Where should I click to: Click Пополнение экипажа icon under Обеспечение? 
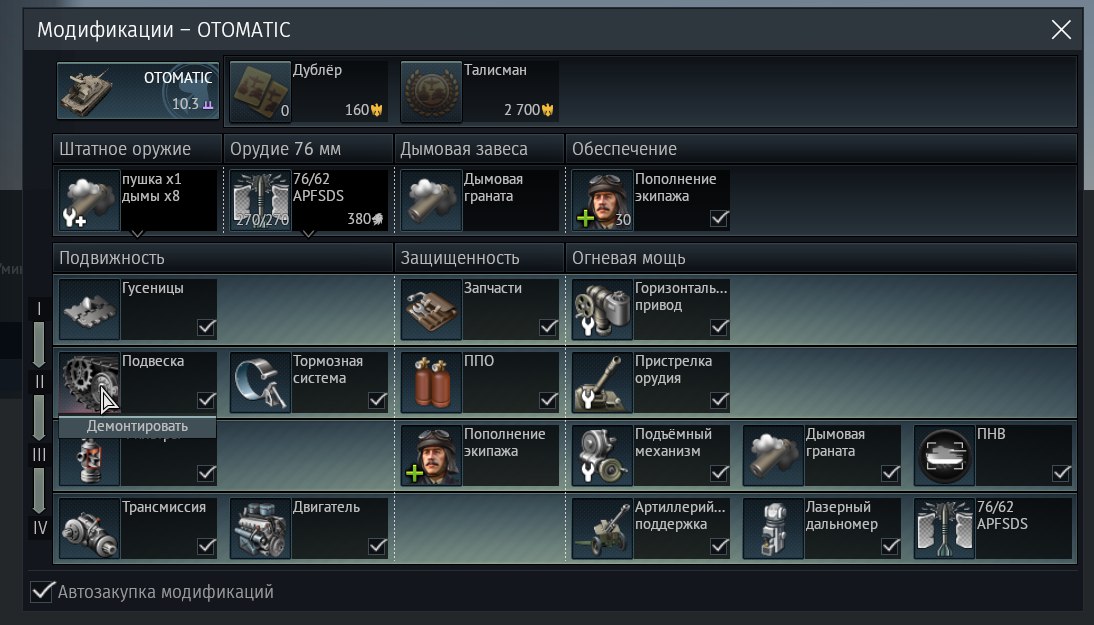(602, 200)
